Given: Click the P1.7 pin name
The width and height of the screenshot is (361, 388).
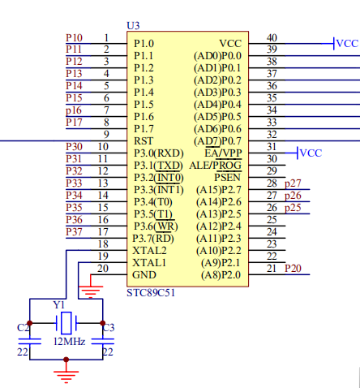Looking at the screenshot, I should pos(144,129).
